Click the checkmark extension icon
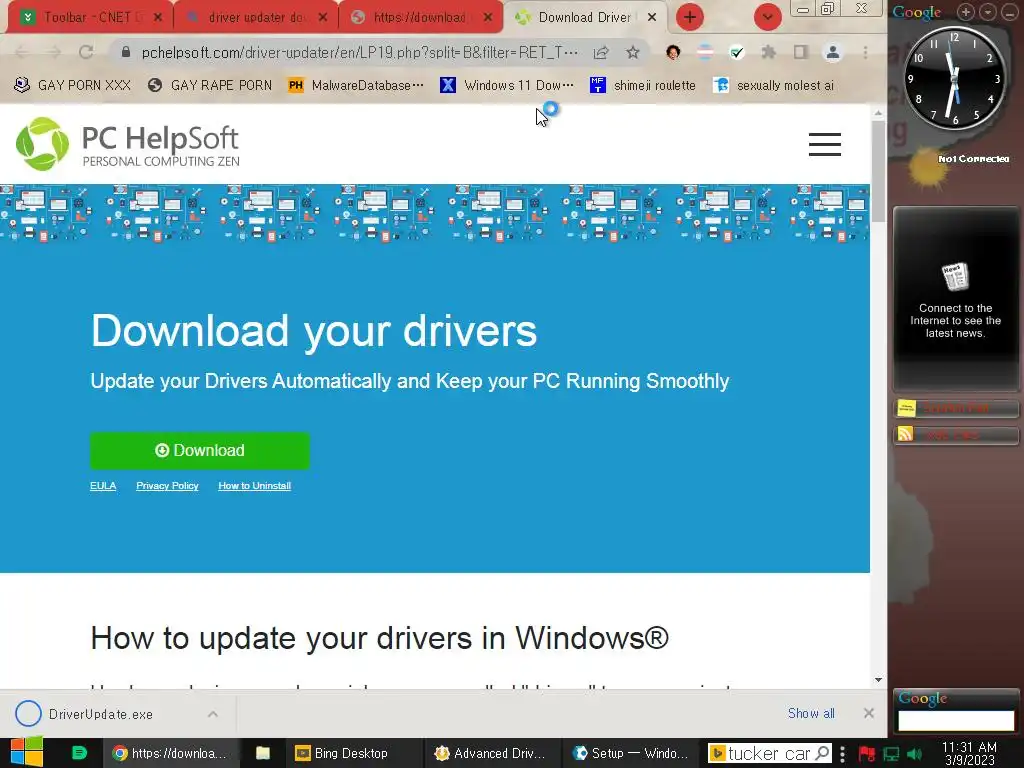The height and width of the screenshot is (768, 1024). (x=737, y=52)
